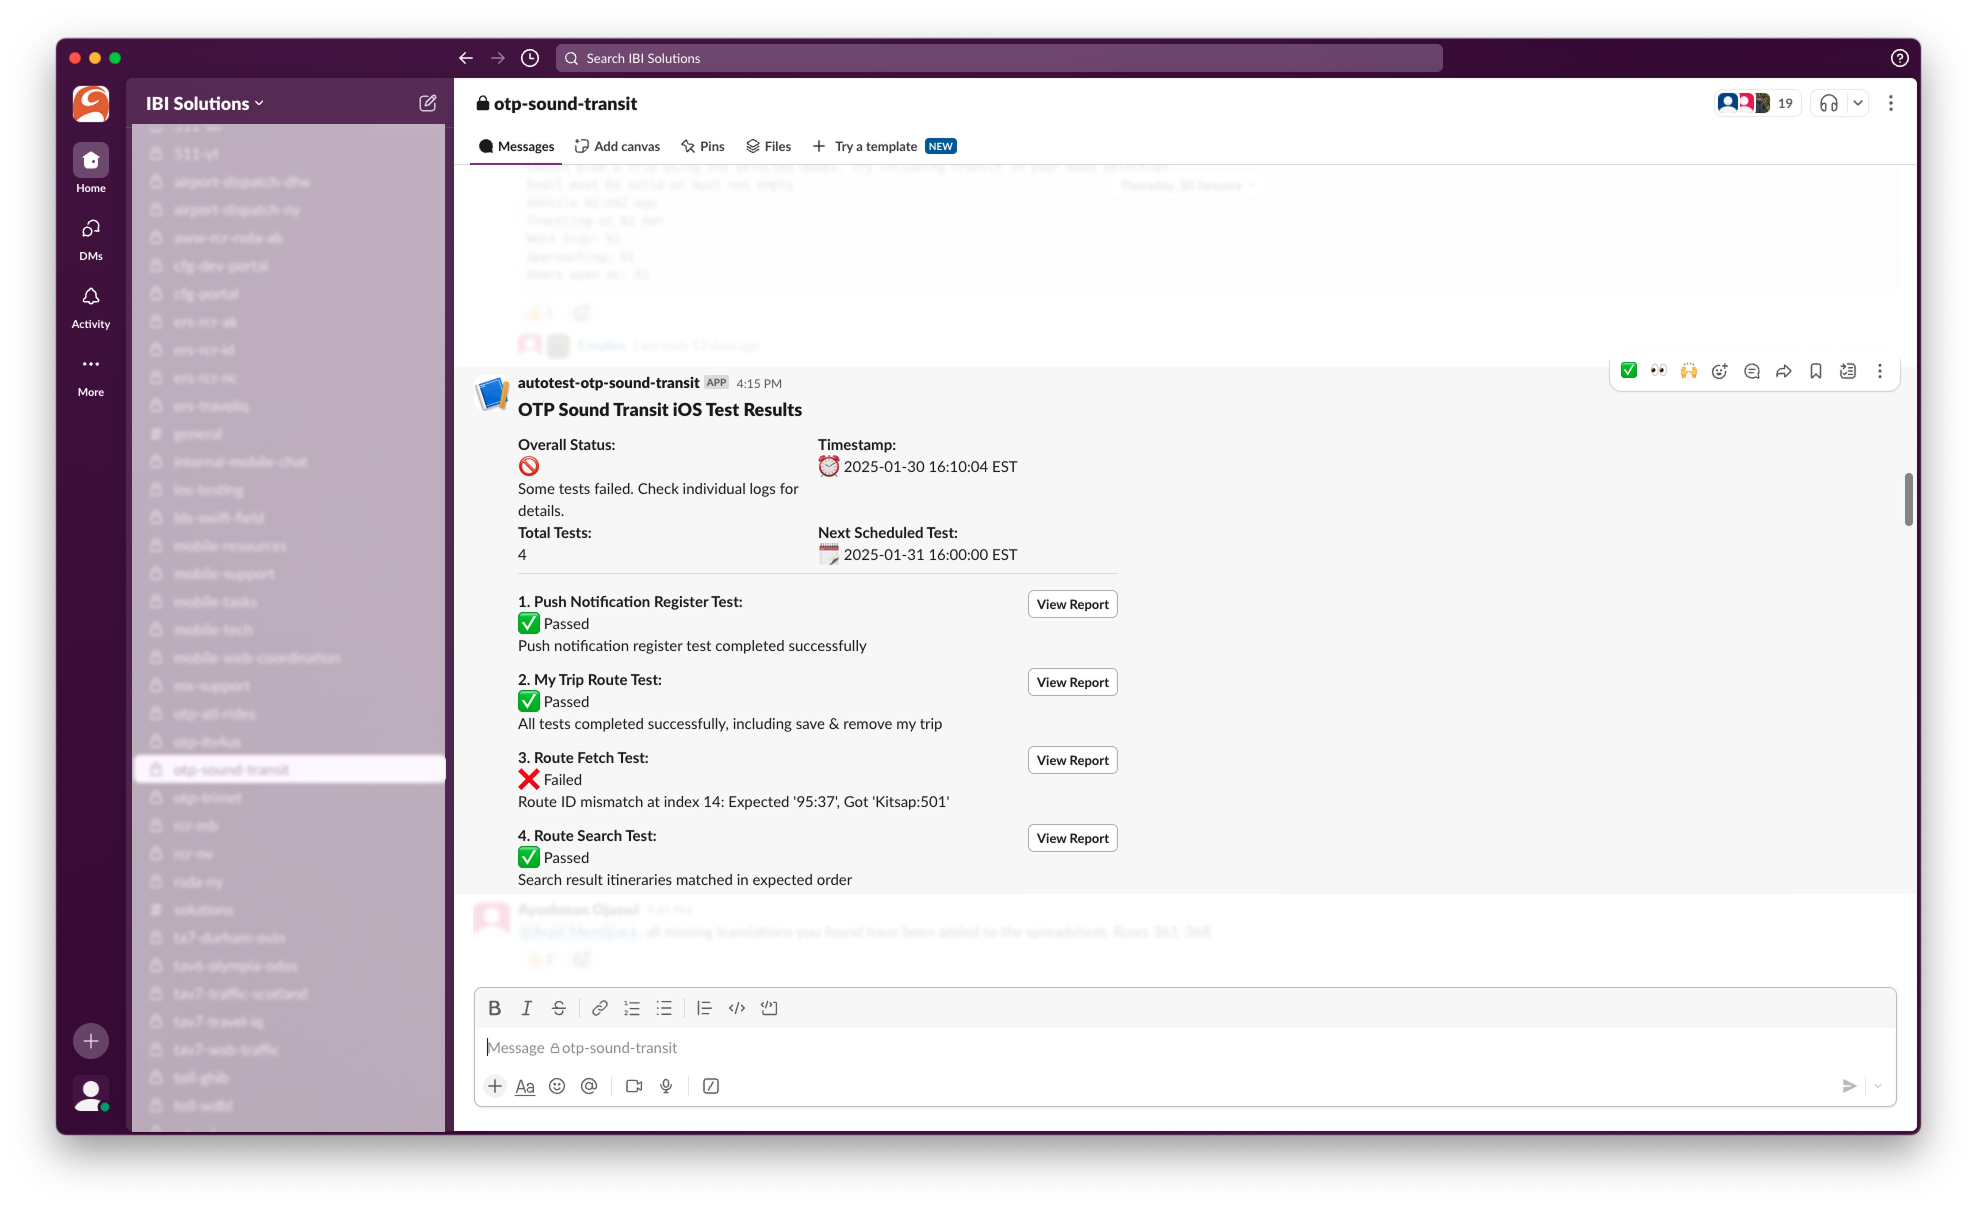Viewport: 1977px width, 1209px height.
Task: View Report for Route Fetch Test
Action: click(x=1072, y=760)
